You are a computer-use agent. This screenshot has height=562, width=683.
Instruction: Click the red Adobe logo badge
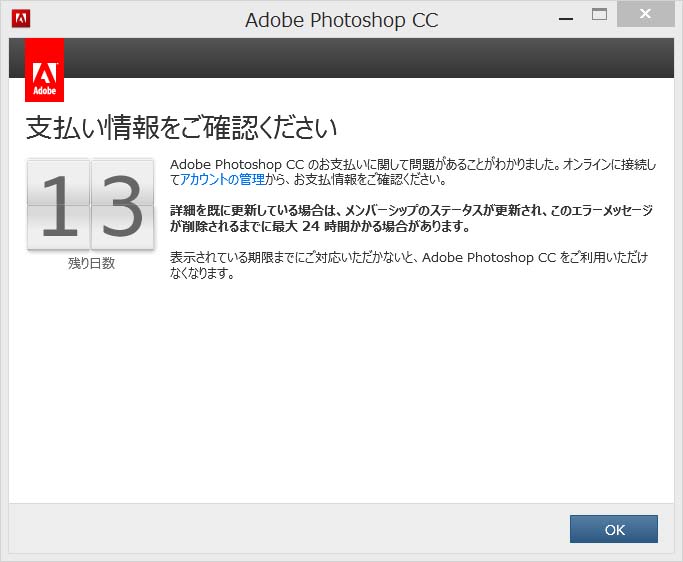(x=44, y=70)
